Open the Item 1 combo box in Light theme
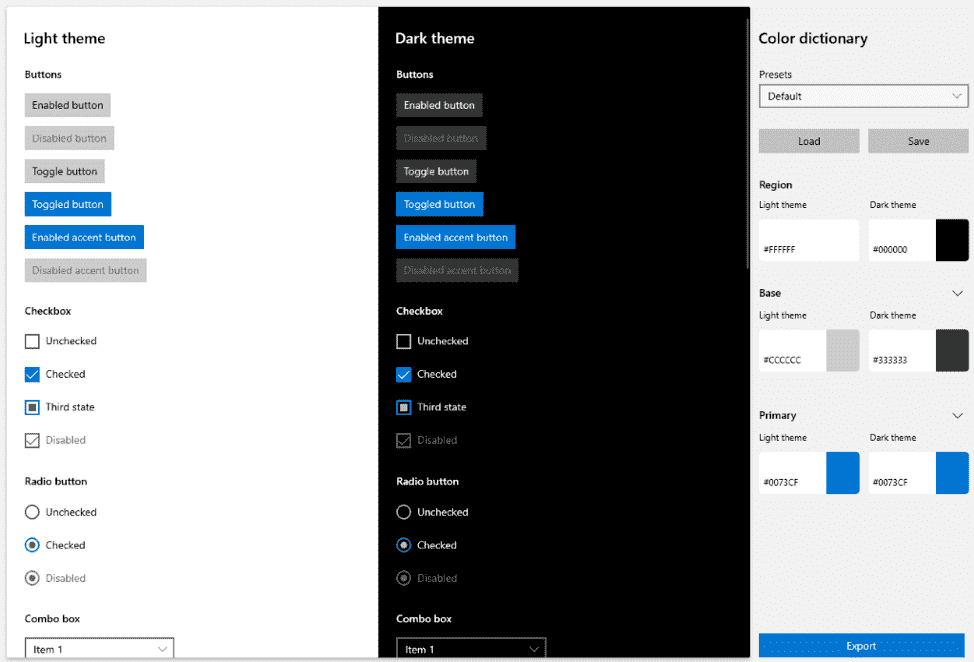 (x=99, y=649)
